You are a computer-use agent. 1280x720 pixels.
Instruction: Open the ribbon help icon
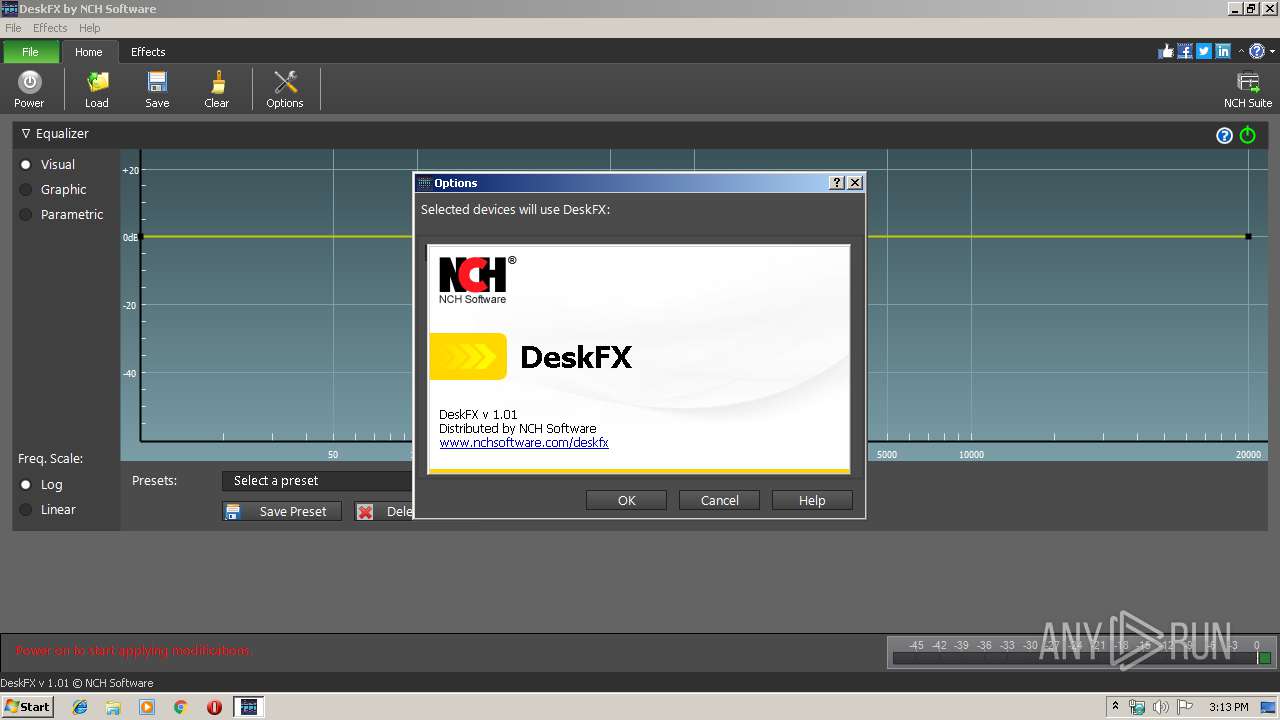(1257, 52)
